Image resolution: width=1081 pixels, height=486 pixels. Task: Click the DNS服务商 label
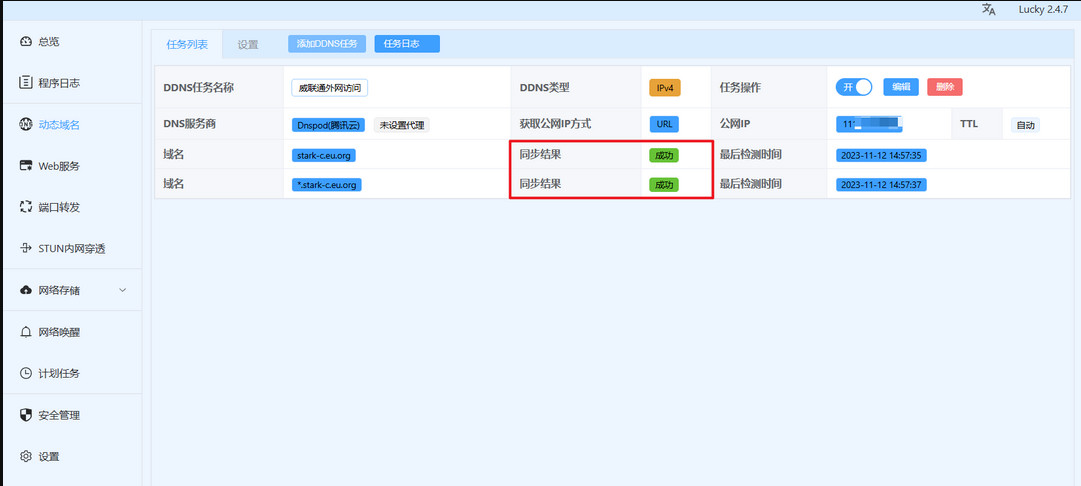click(190, 125)
